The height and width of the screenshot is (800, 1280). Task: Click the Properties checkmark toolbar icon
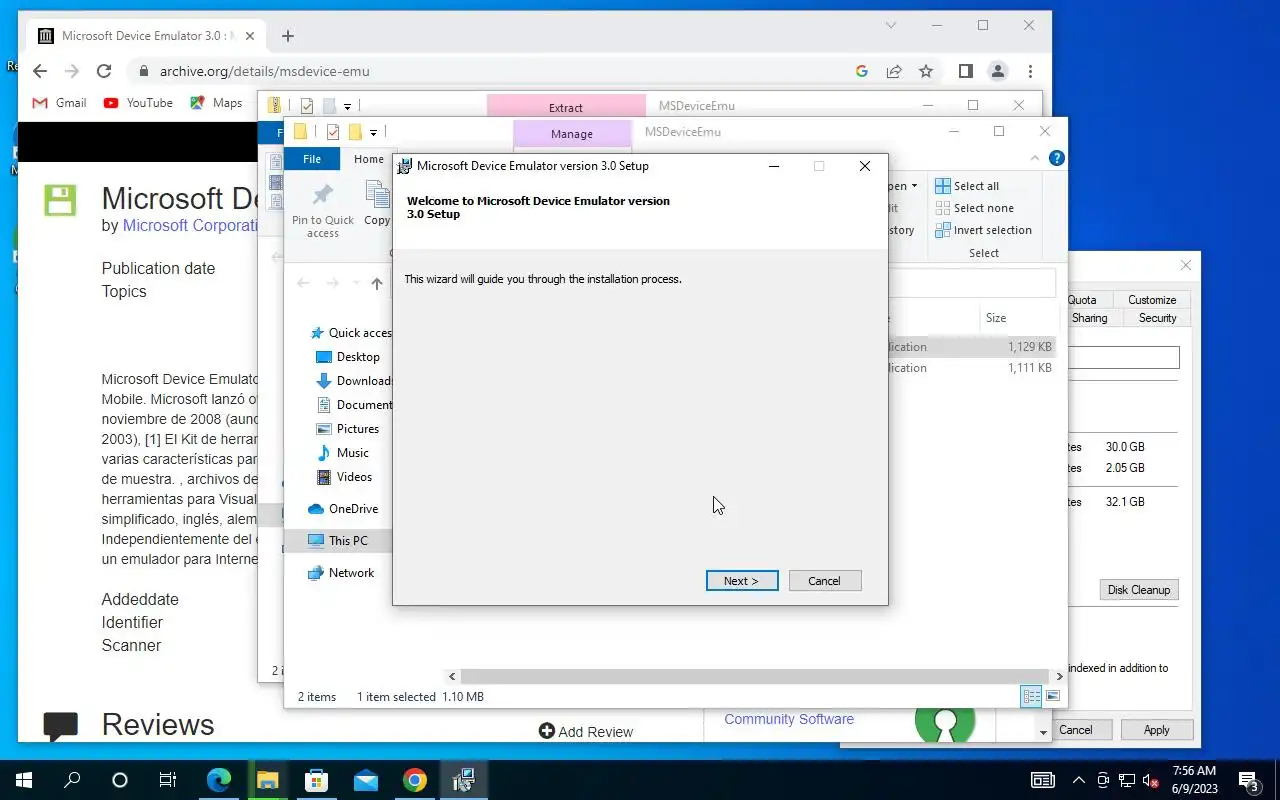point(333,132)
